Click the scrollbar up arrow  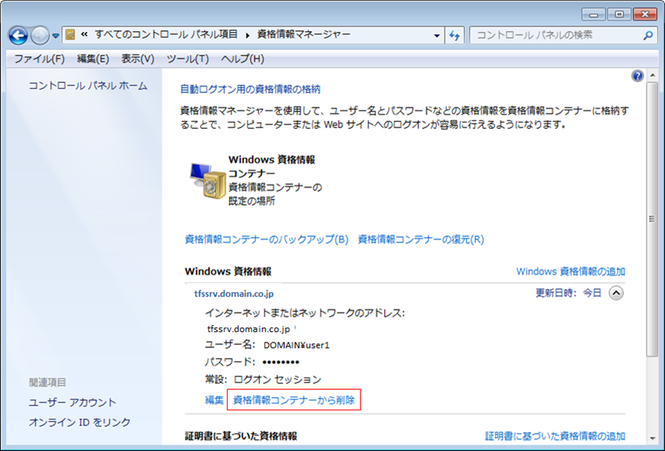pyautogui.click(x=652, y=76)
